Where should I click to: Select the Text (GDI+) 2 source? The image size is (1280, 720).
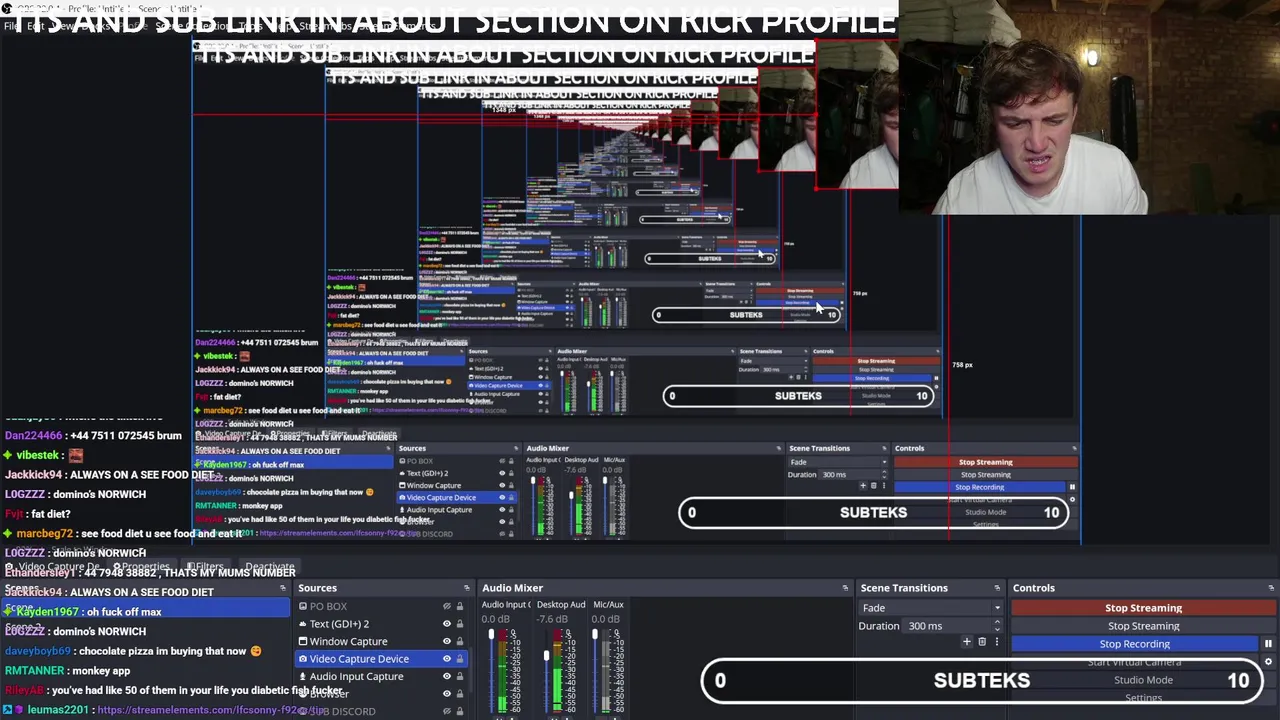tap(381, 624)
